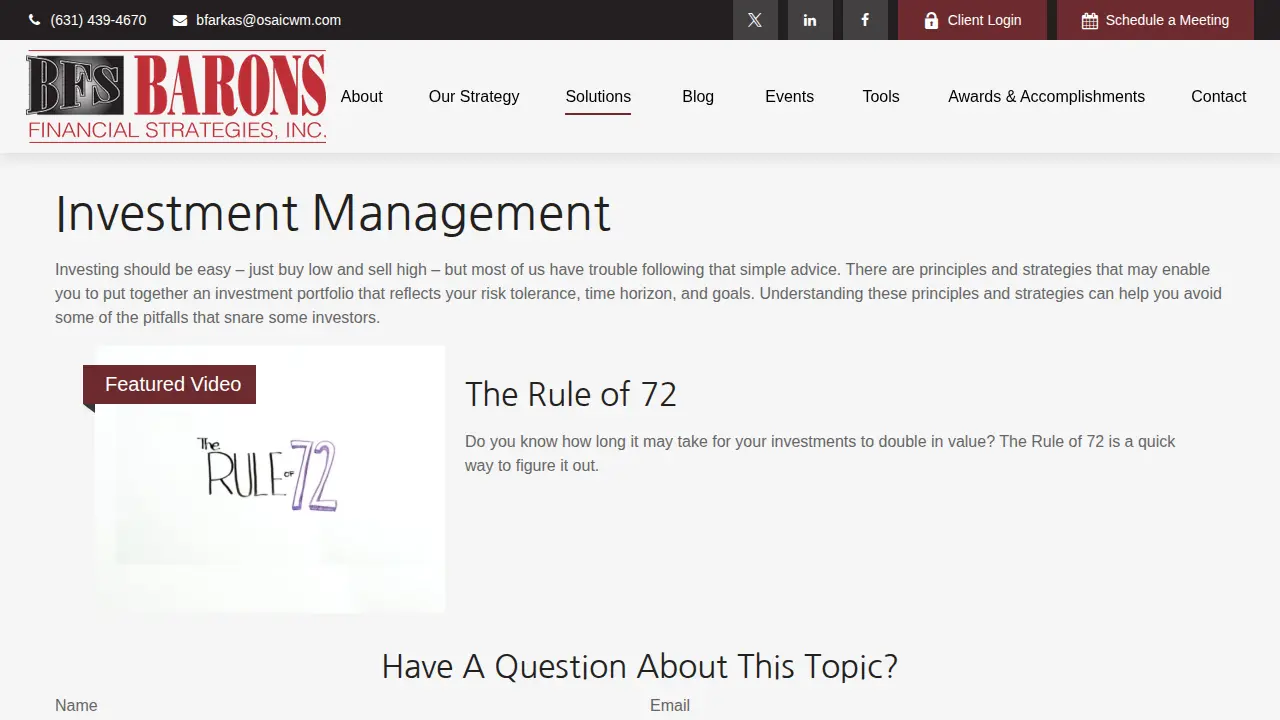Viewport: 1280px width, 720px height.
Task: Email bfarkas@osaicwm.com link
Action: (x=268, y=20)
